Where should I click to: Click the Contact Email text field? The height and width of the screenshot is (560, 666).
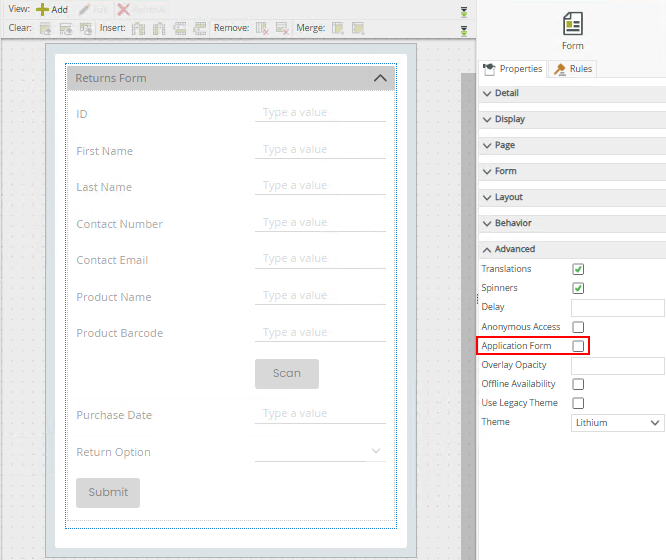pos(320,259)
